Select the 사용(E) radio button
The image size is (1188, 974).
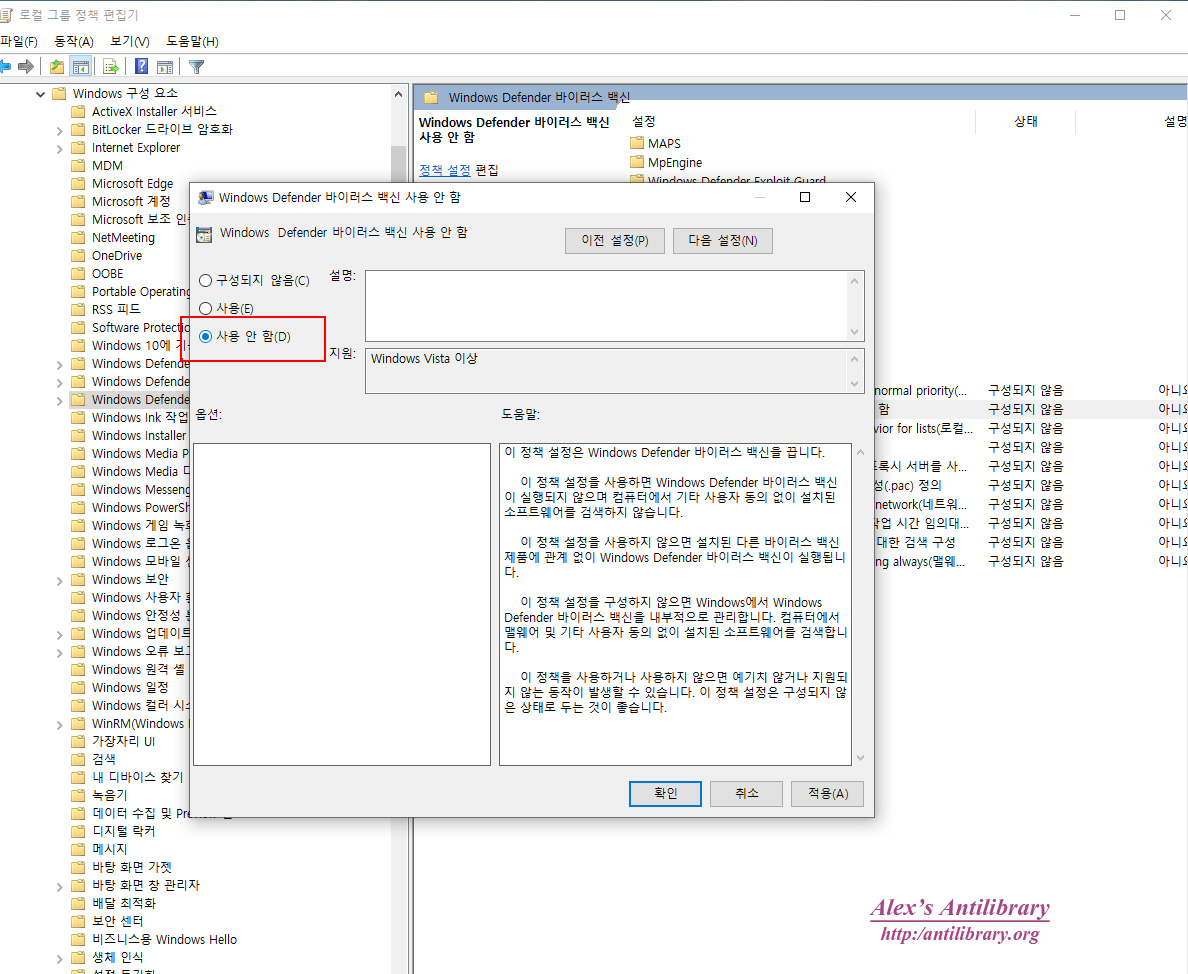pyautogui.click(x=205, y=308)
